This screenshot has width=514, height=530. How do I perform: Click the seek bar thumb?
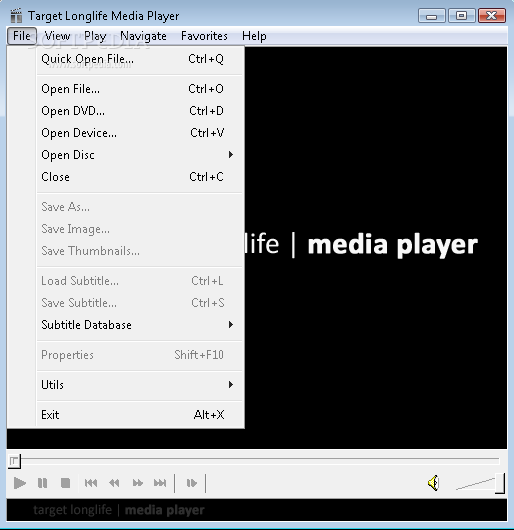(x=14, y=461)
